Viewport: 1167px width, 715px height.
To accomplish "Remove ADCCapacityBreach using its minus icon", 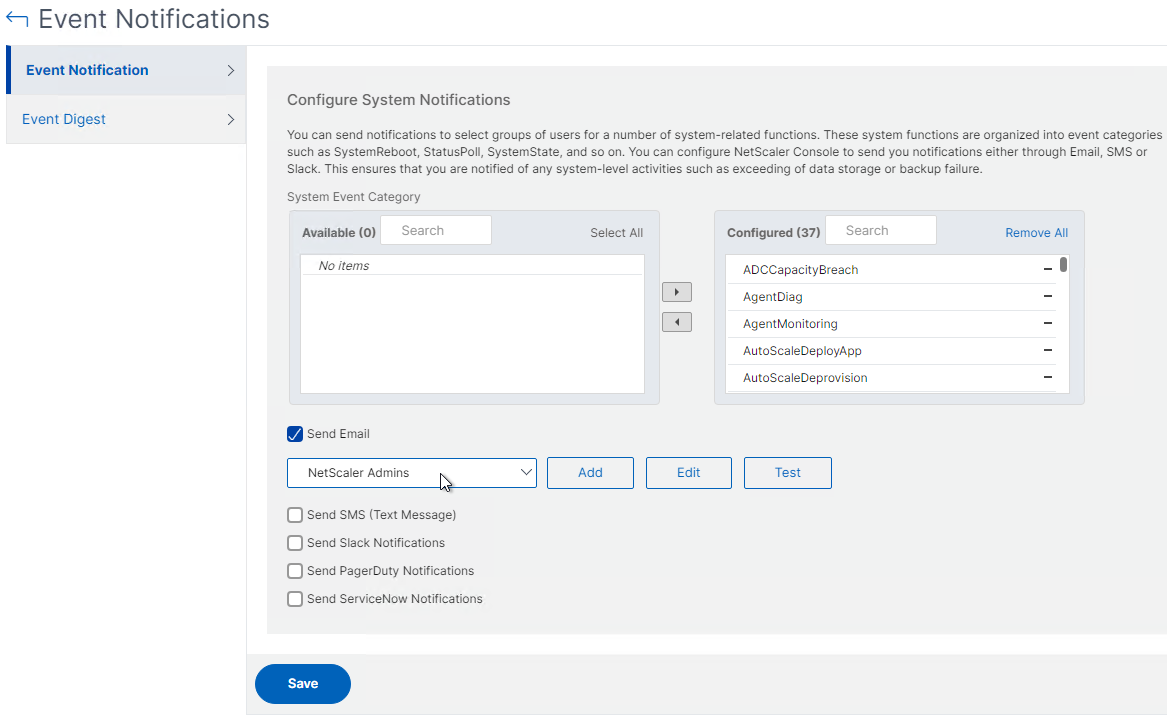I will pyautogui.click(x=1047, y=269).
